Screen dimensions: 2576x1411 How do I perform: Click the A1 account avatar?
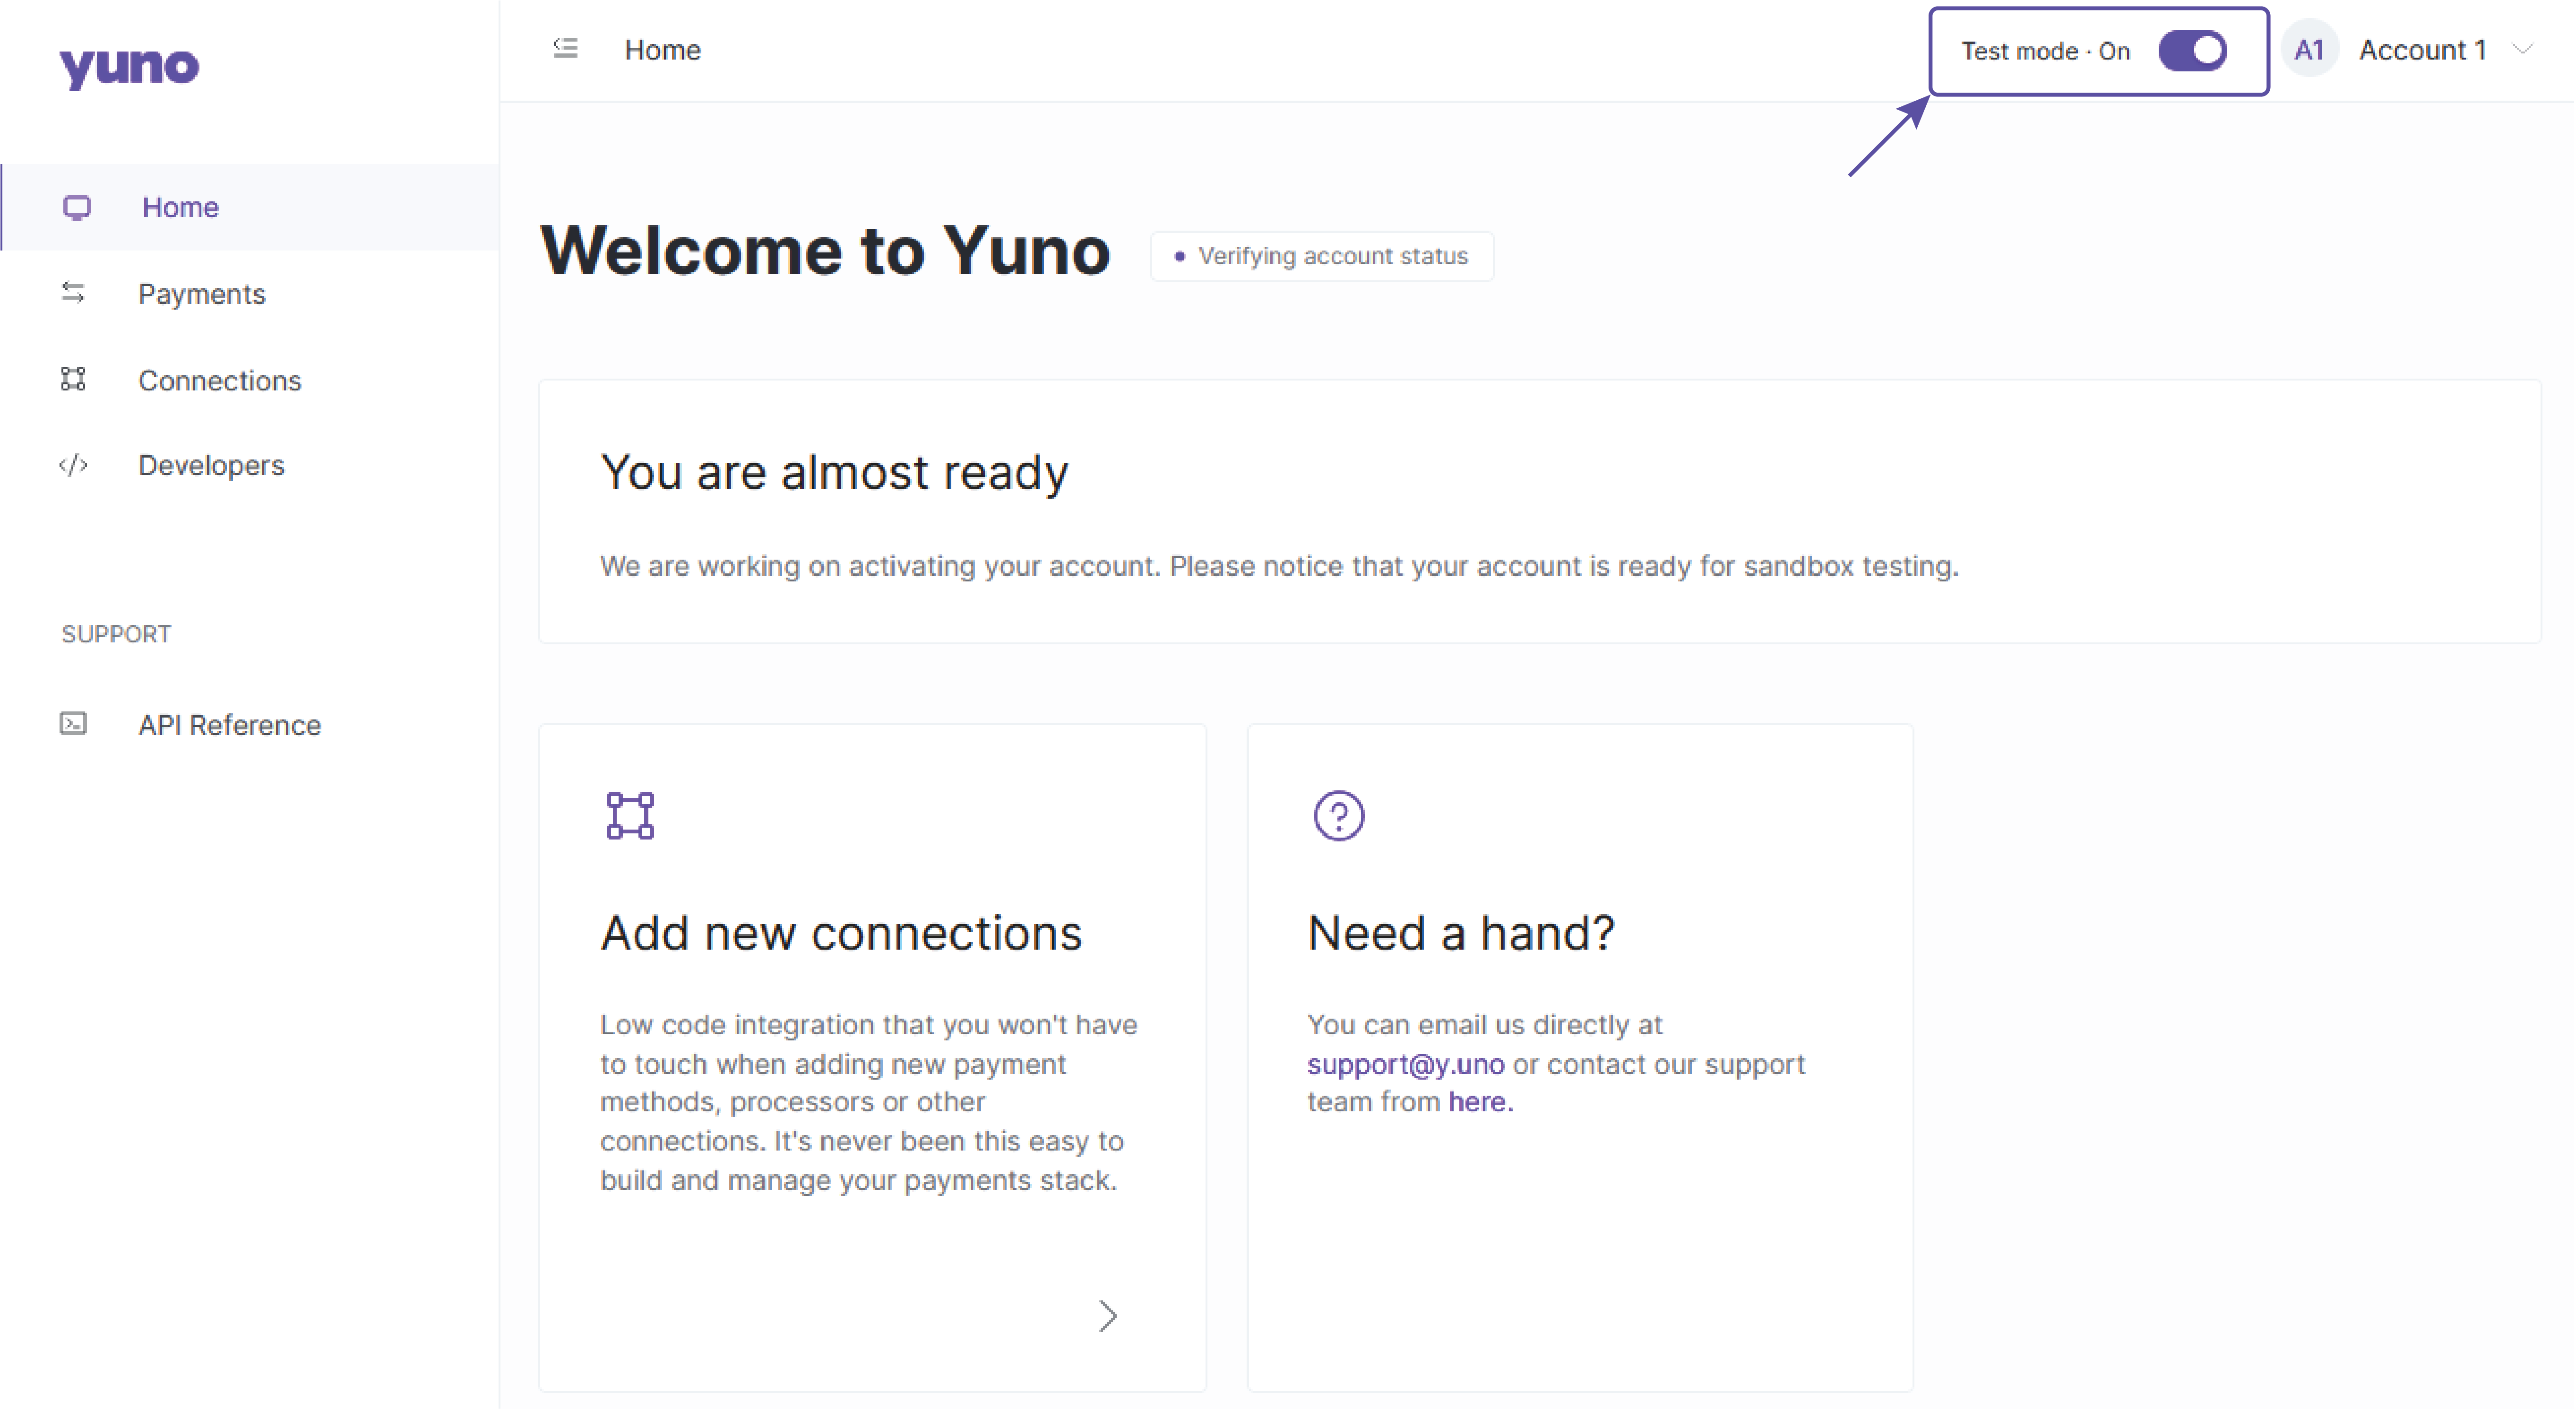point(2308,50)
